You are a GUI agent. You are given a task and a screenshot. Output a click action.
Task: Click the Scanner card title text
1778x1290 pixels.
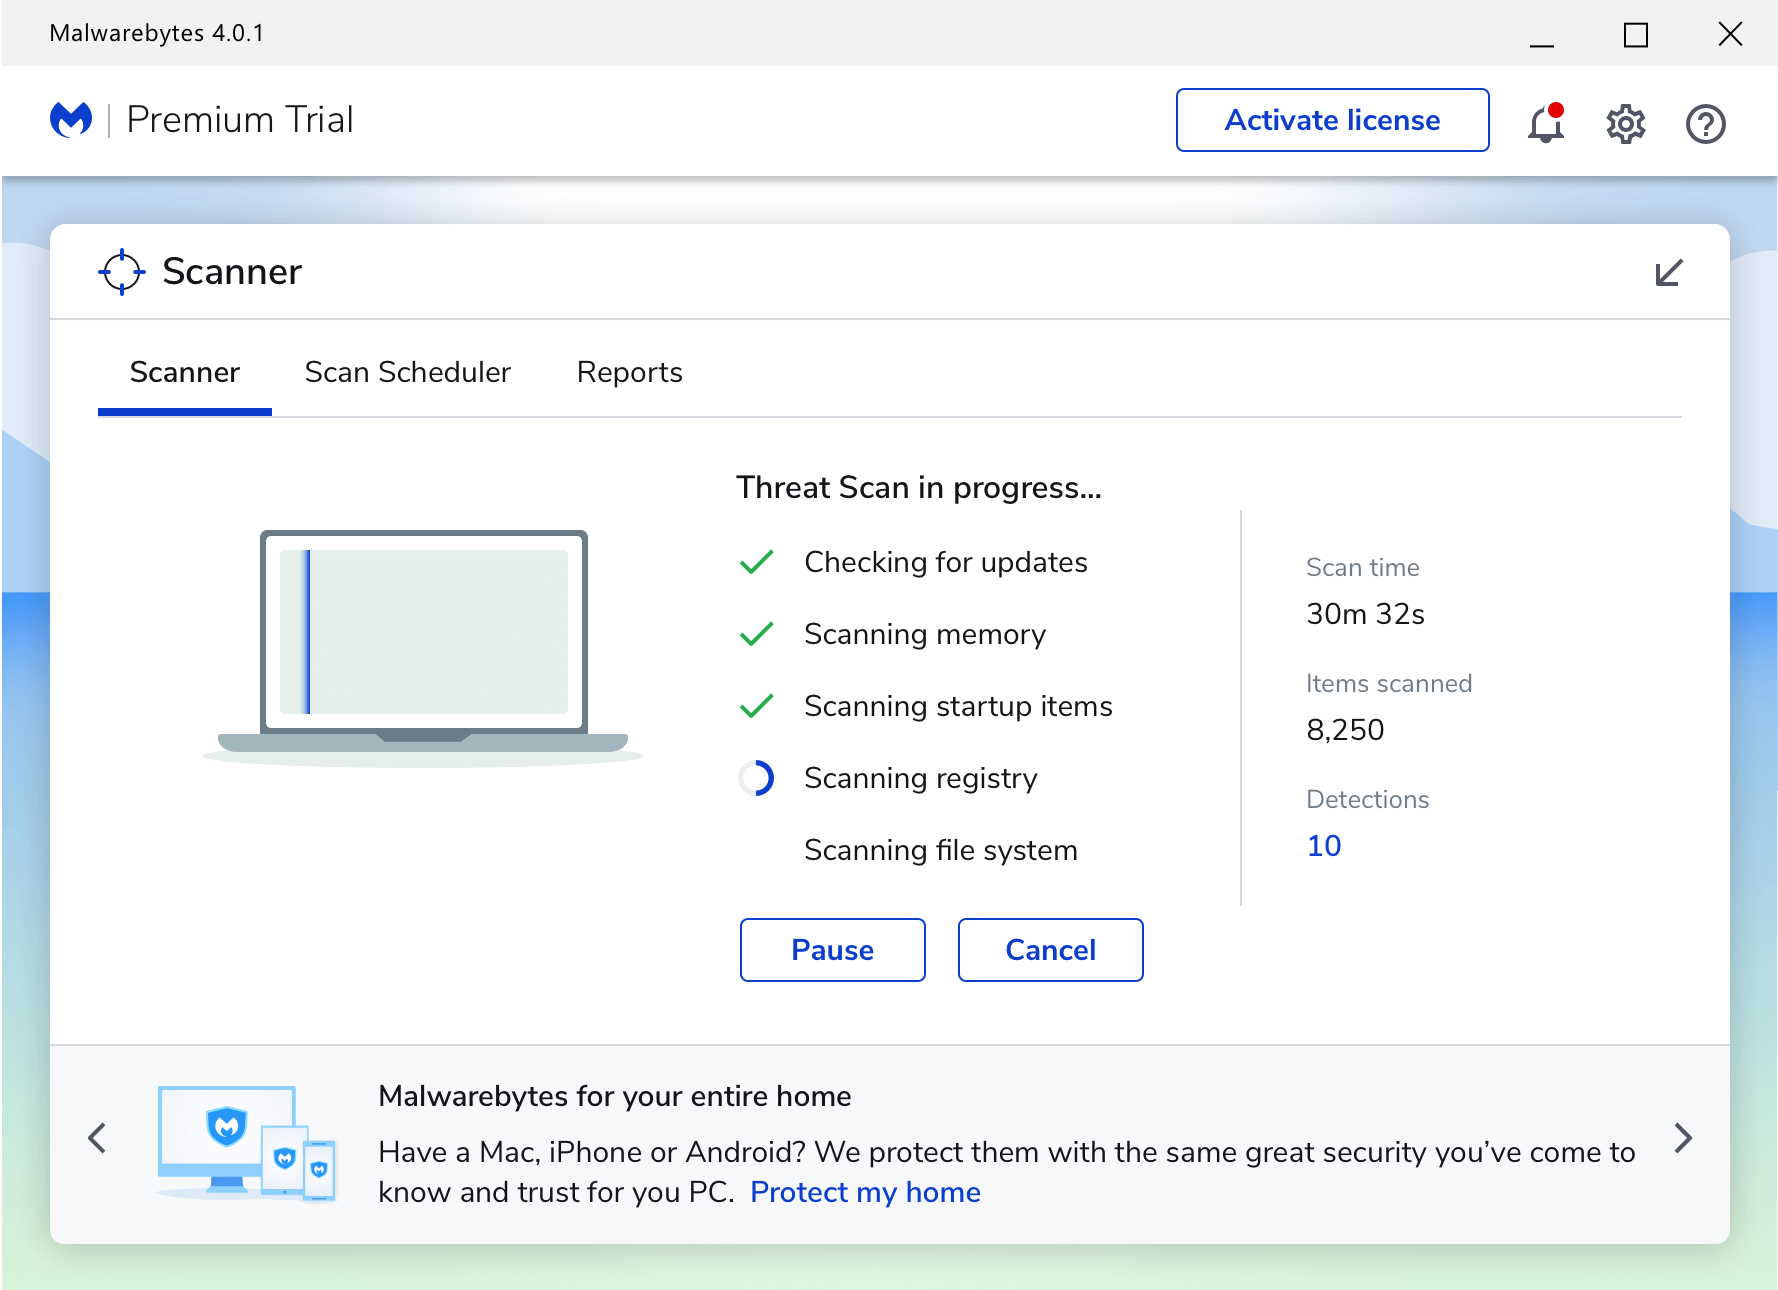pyautogui.click(x=232, y=272)
